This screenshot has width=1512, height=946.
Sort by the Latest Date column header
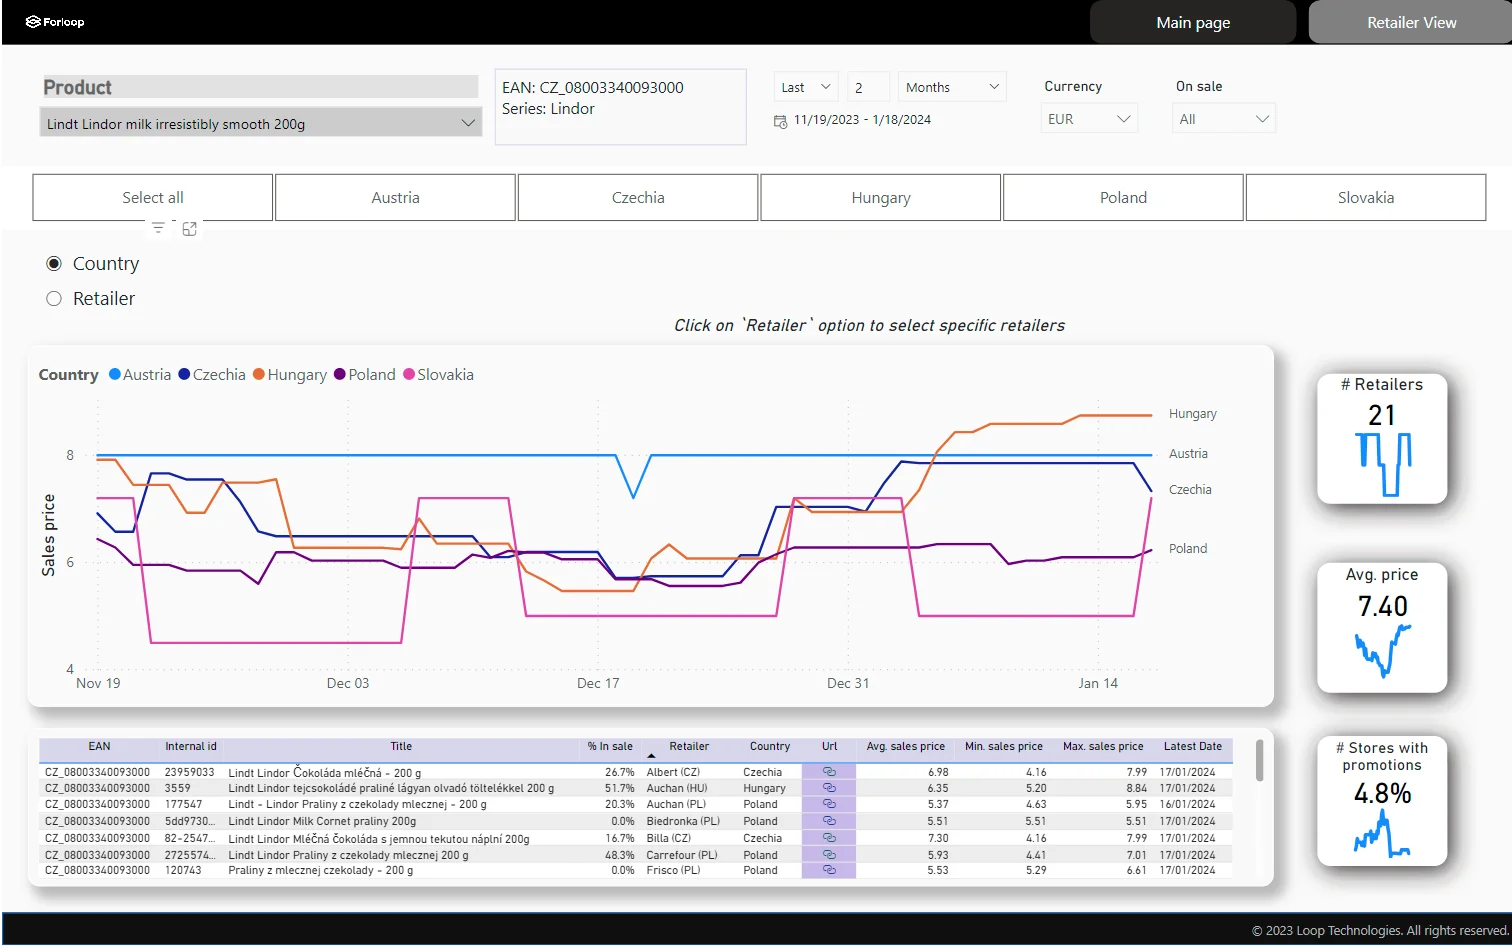click(1192, 747)
